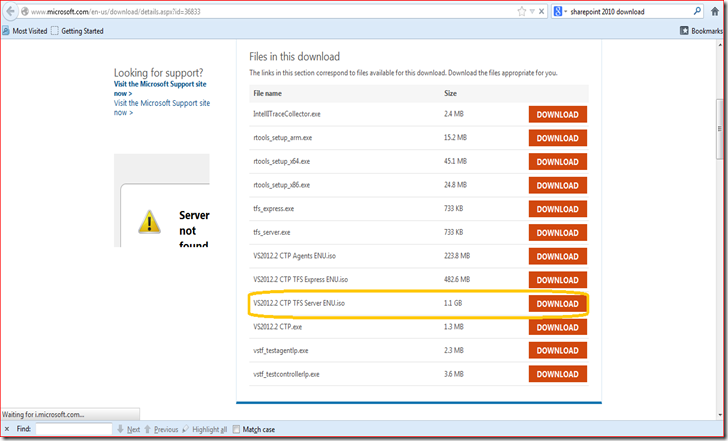Click Previous in the find bar
This screenshot has height=441, width=728.
(161, 429)
